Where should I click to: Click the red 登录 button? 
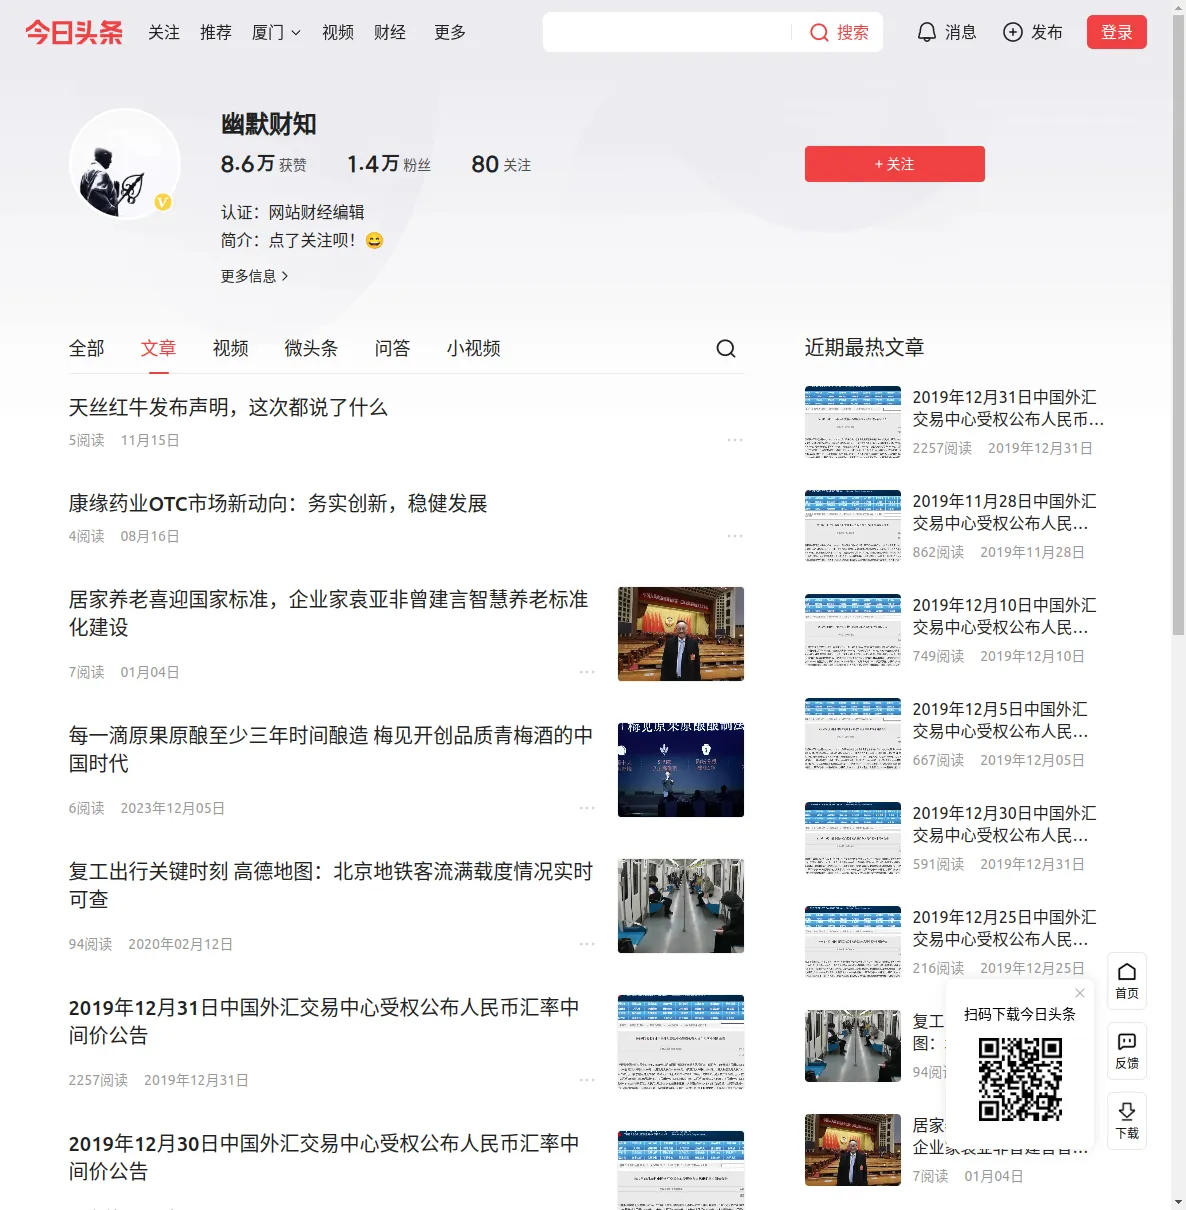coord(1117,33)
